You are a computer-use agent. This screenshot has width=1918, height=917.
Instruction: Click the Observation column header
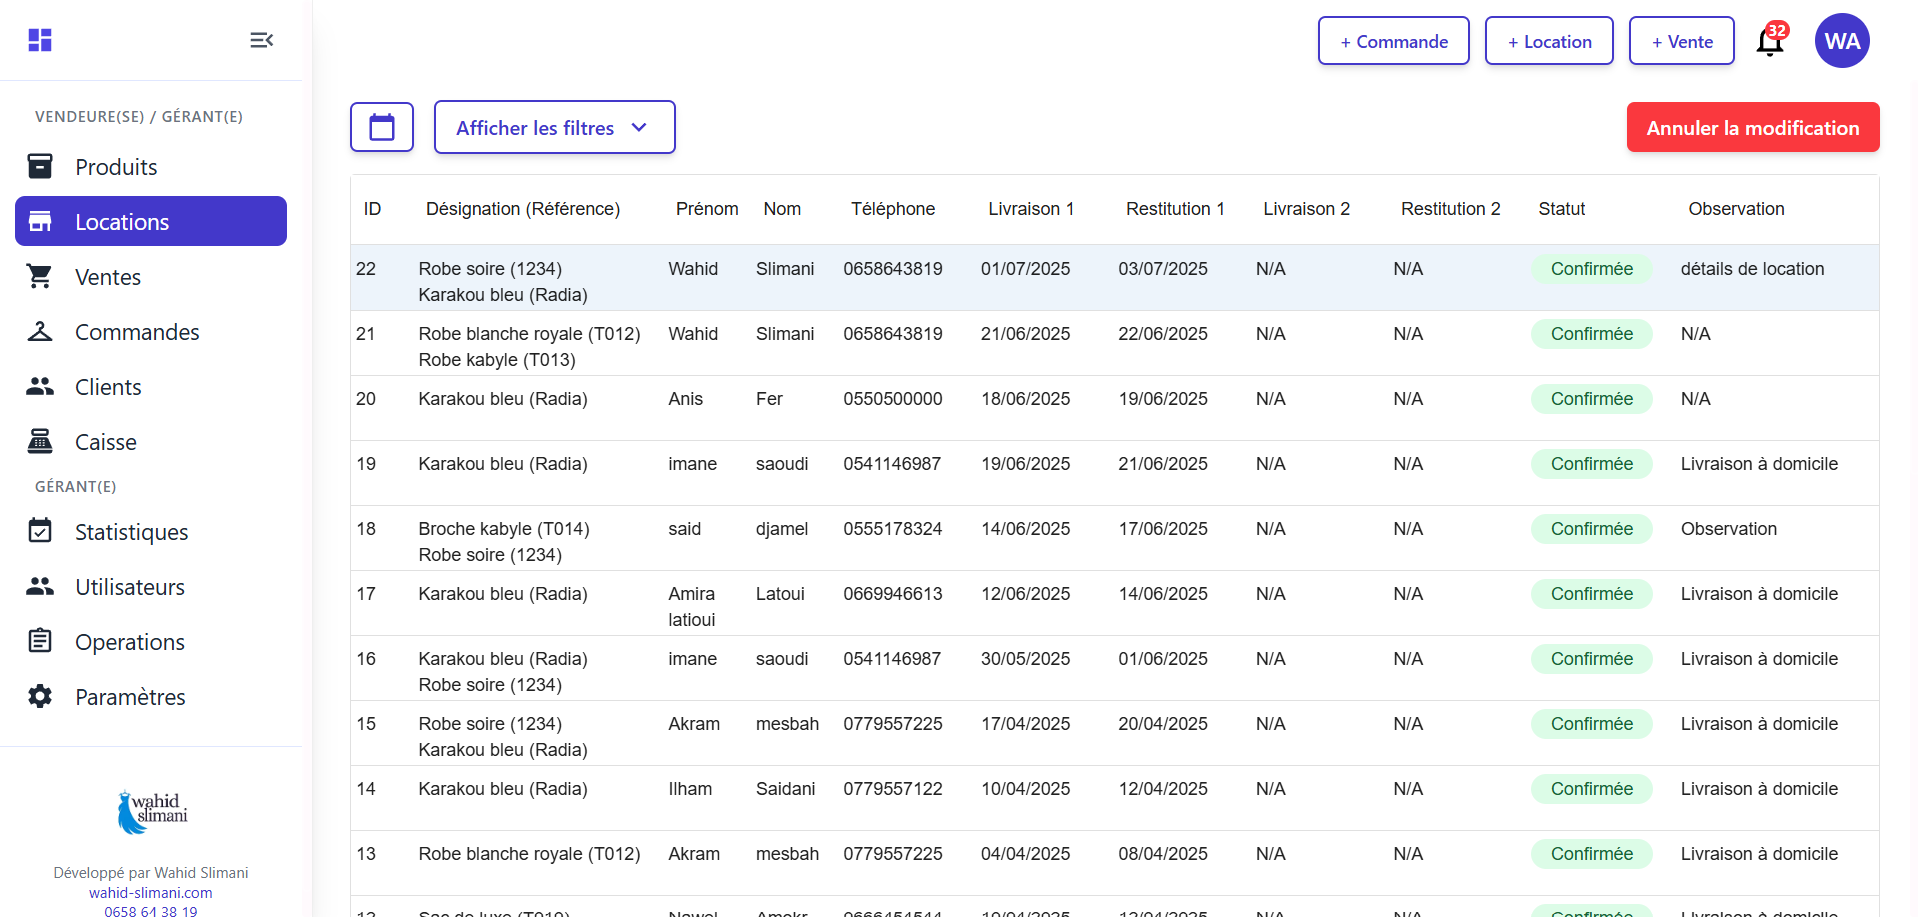point(1736,209)
